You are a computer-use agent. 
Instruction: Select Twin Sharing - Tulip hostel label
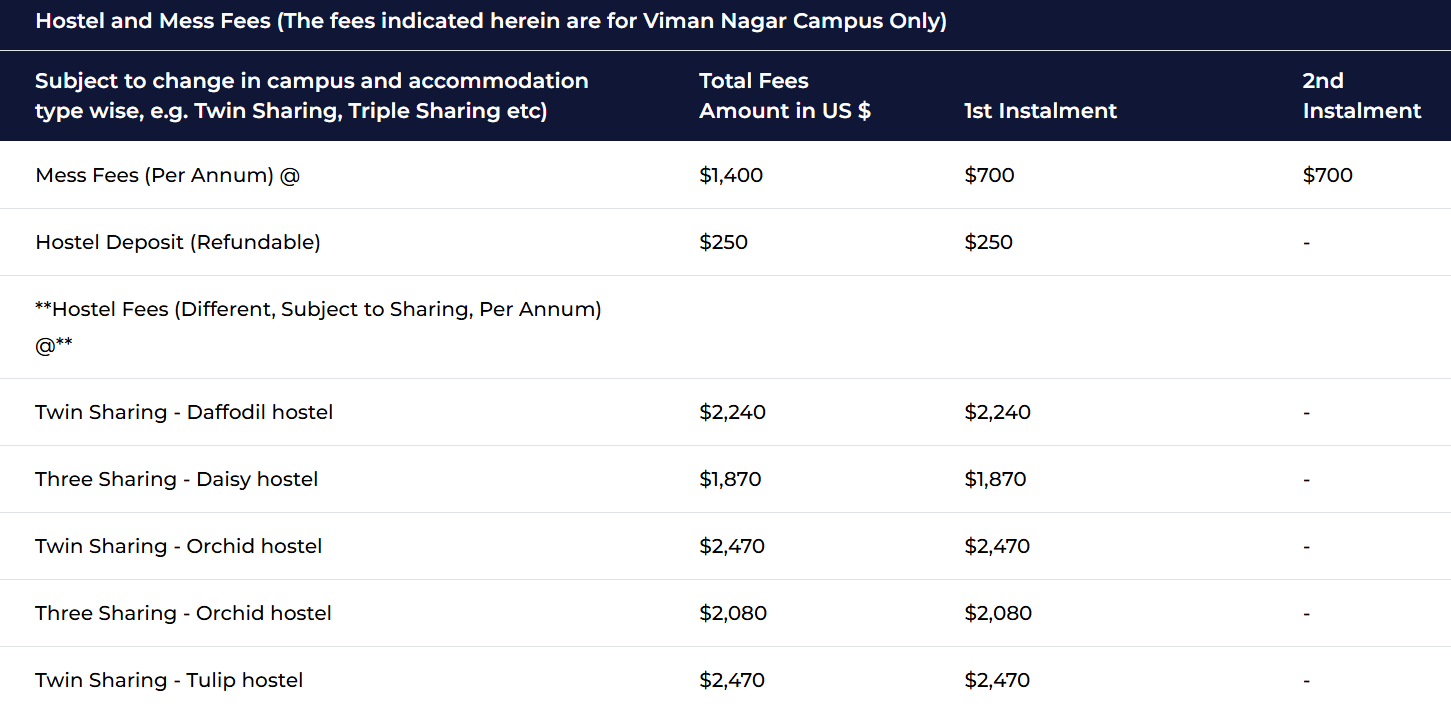(169, 680)
